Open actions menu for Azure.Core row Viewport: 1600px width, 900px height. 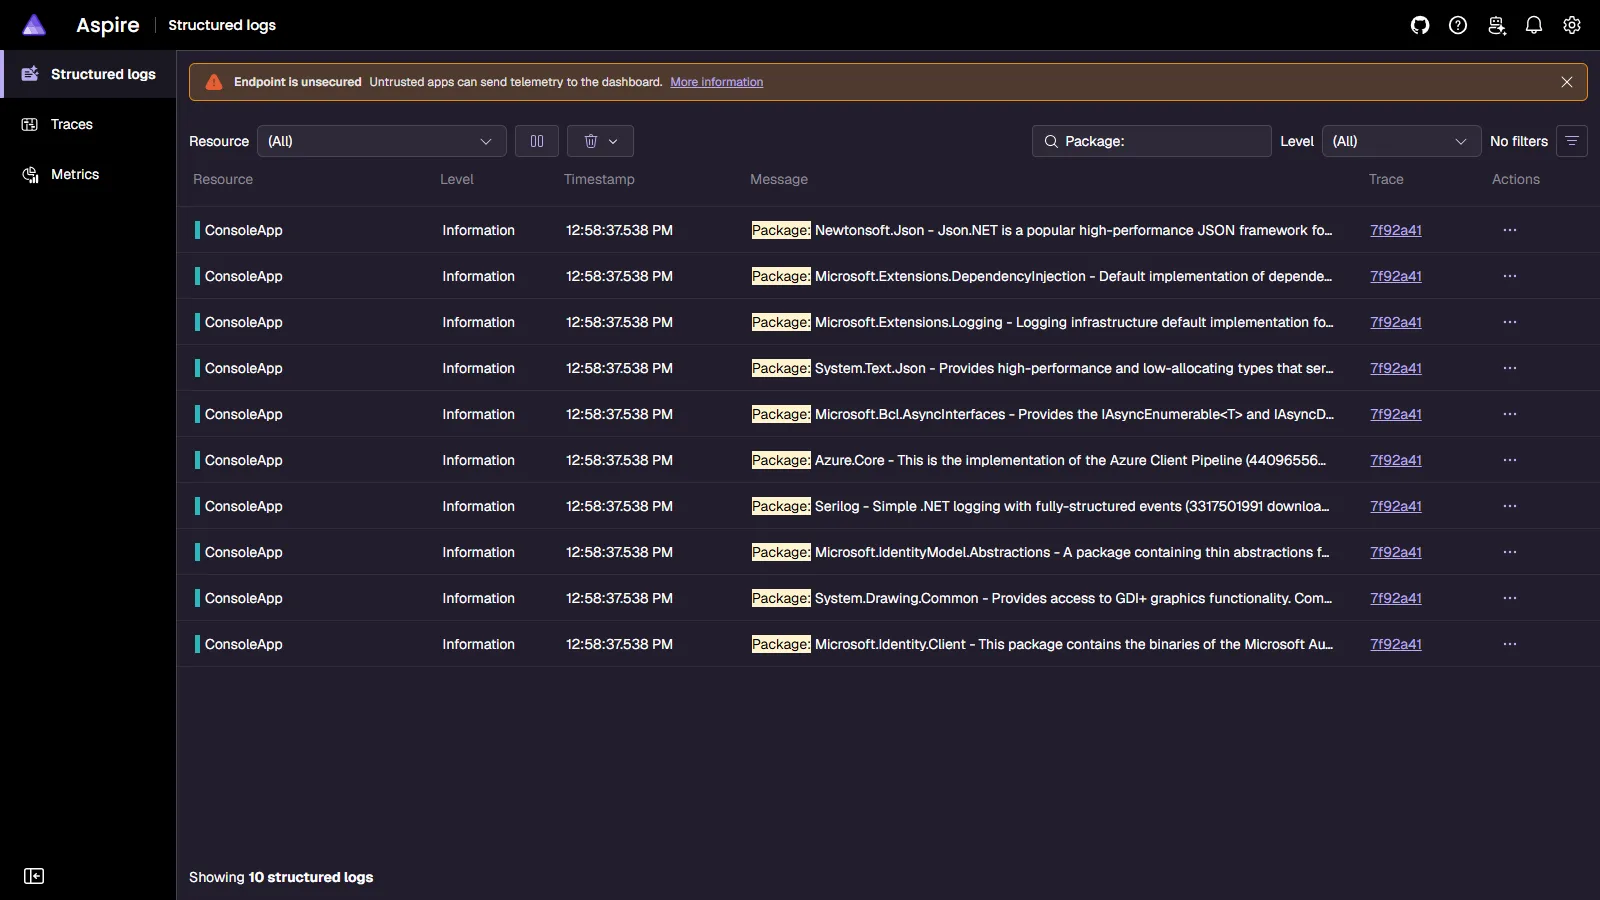pos(1510,460)
